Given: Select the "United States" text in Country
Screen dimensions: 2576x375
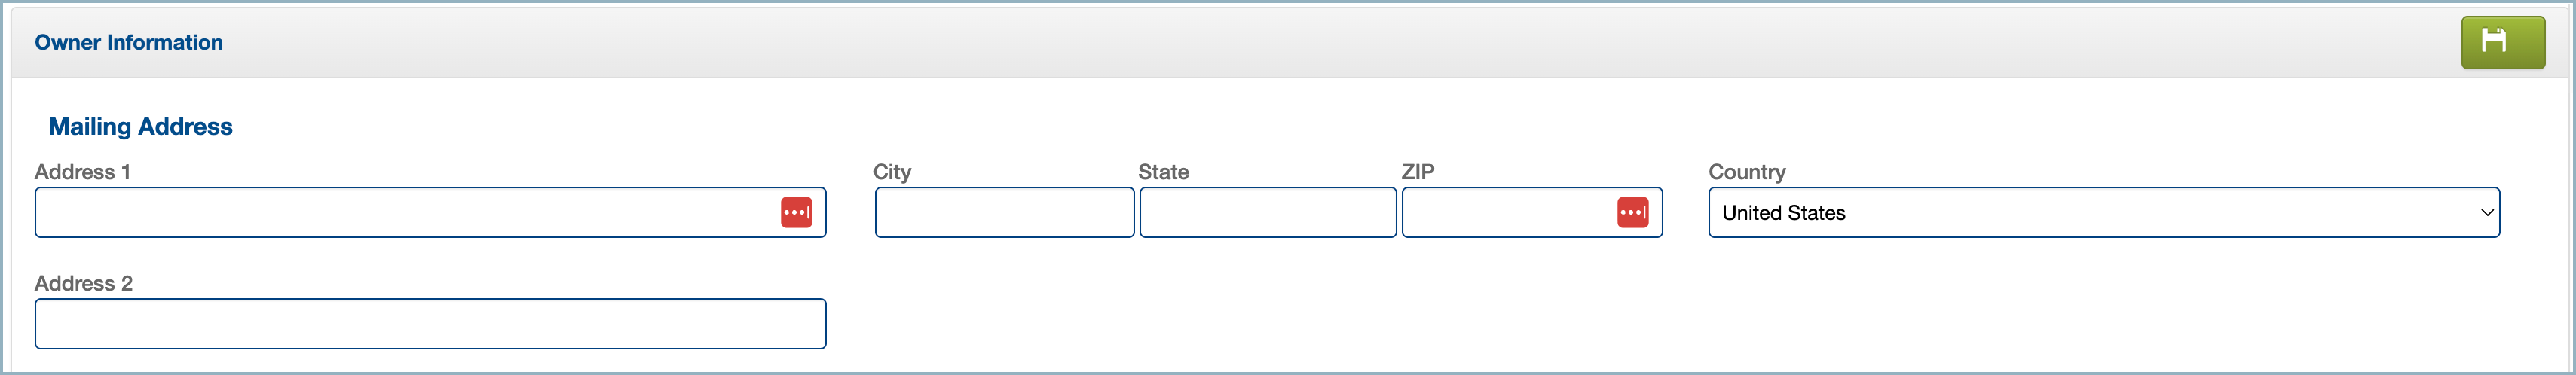Looking at the screenshot, I should tap(1783, 212).
